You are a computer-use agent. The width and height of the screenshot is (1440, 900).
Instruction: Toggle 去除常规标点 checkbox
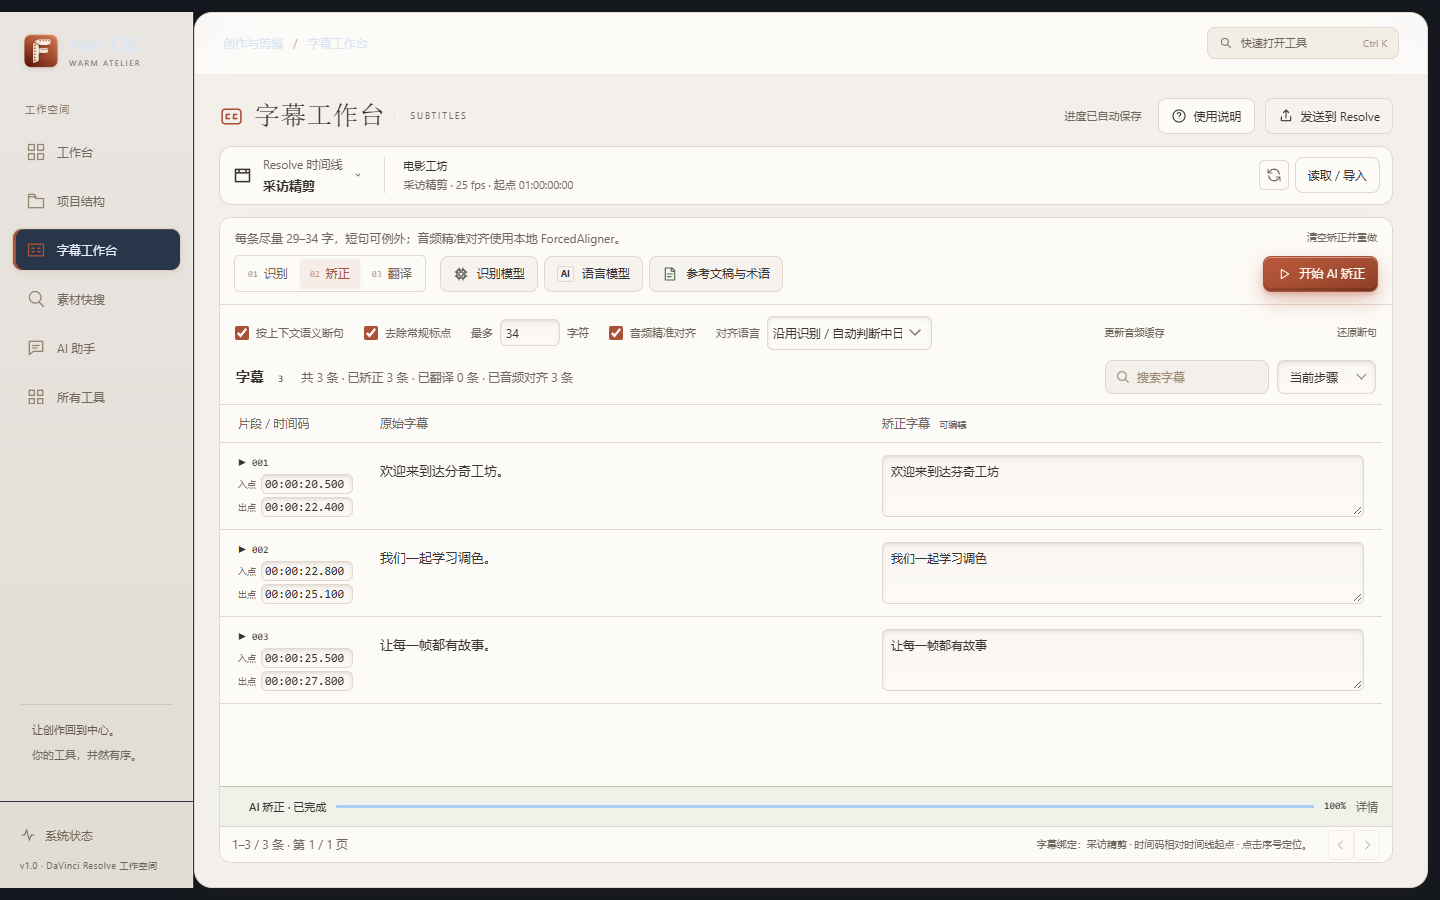[371, 333]
